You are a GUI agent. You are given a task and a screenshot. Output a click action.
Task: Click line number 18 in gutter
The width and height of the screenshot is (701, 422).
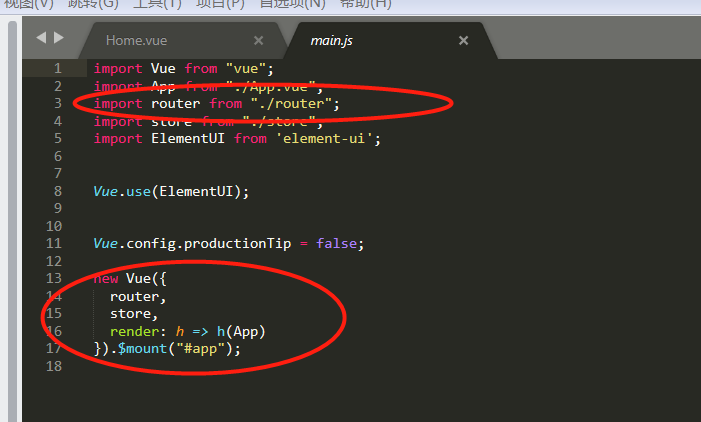coord(54,366)
